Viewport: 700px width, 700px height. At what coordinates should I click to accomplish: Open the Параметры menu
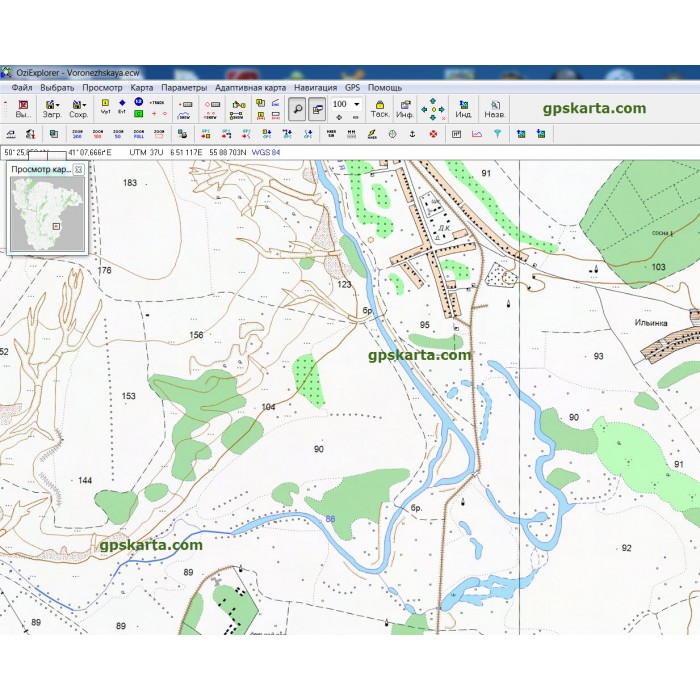pos(184,88)
